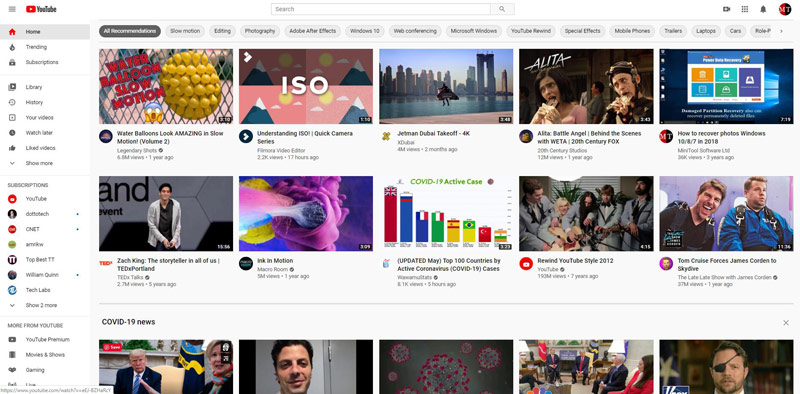Select the Slow motion chip

(185, 31)
